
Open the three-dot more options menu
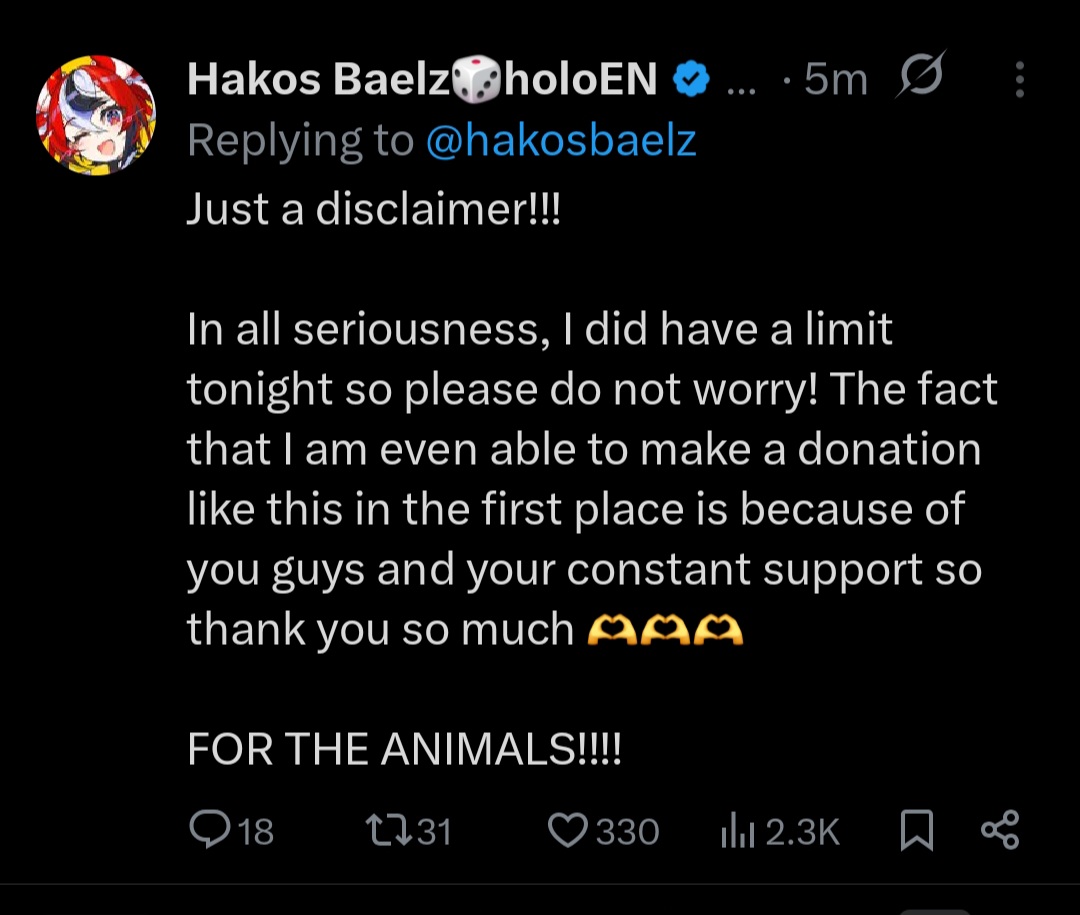coord(1020,79)
